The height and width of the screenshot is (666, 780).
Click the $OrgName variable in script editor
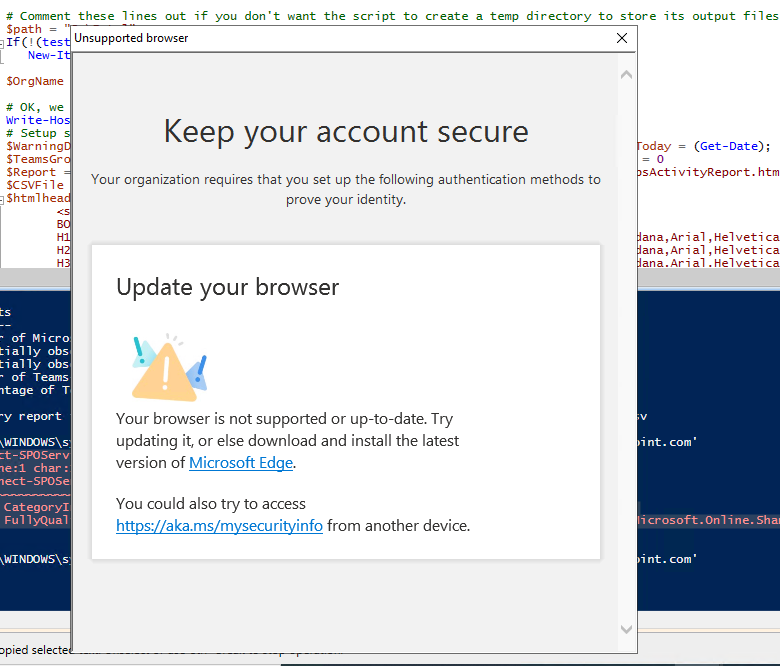pos(35,81)
